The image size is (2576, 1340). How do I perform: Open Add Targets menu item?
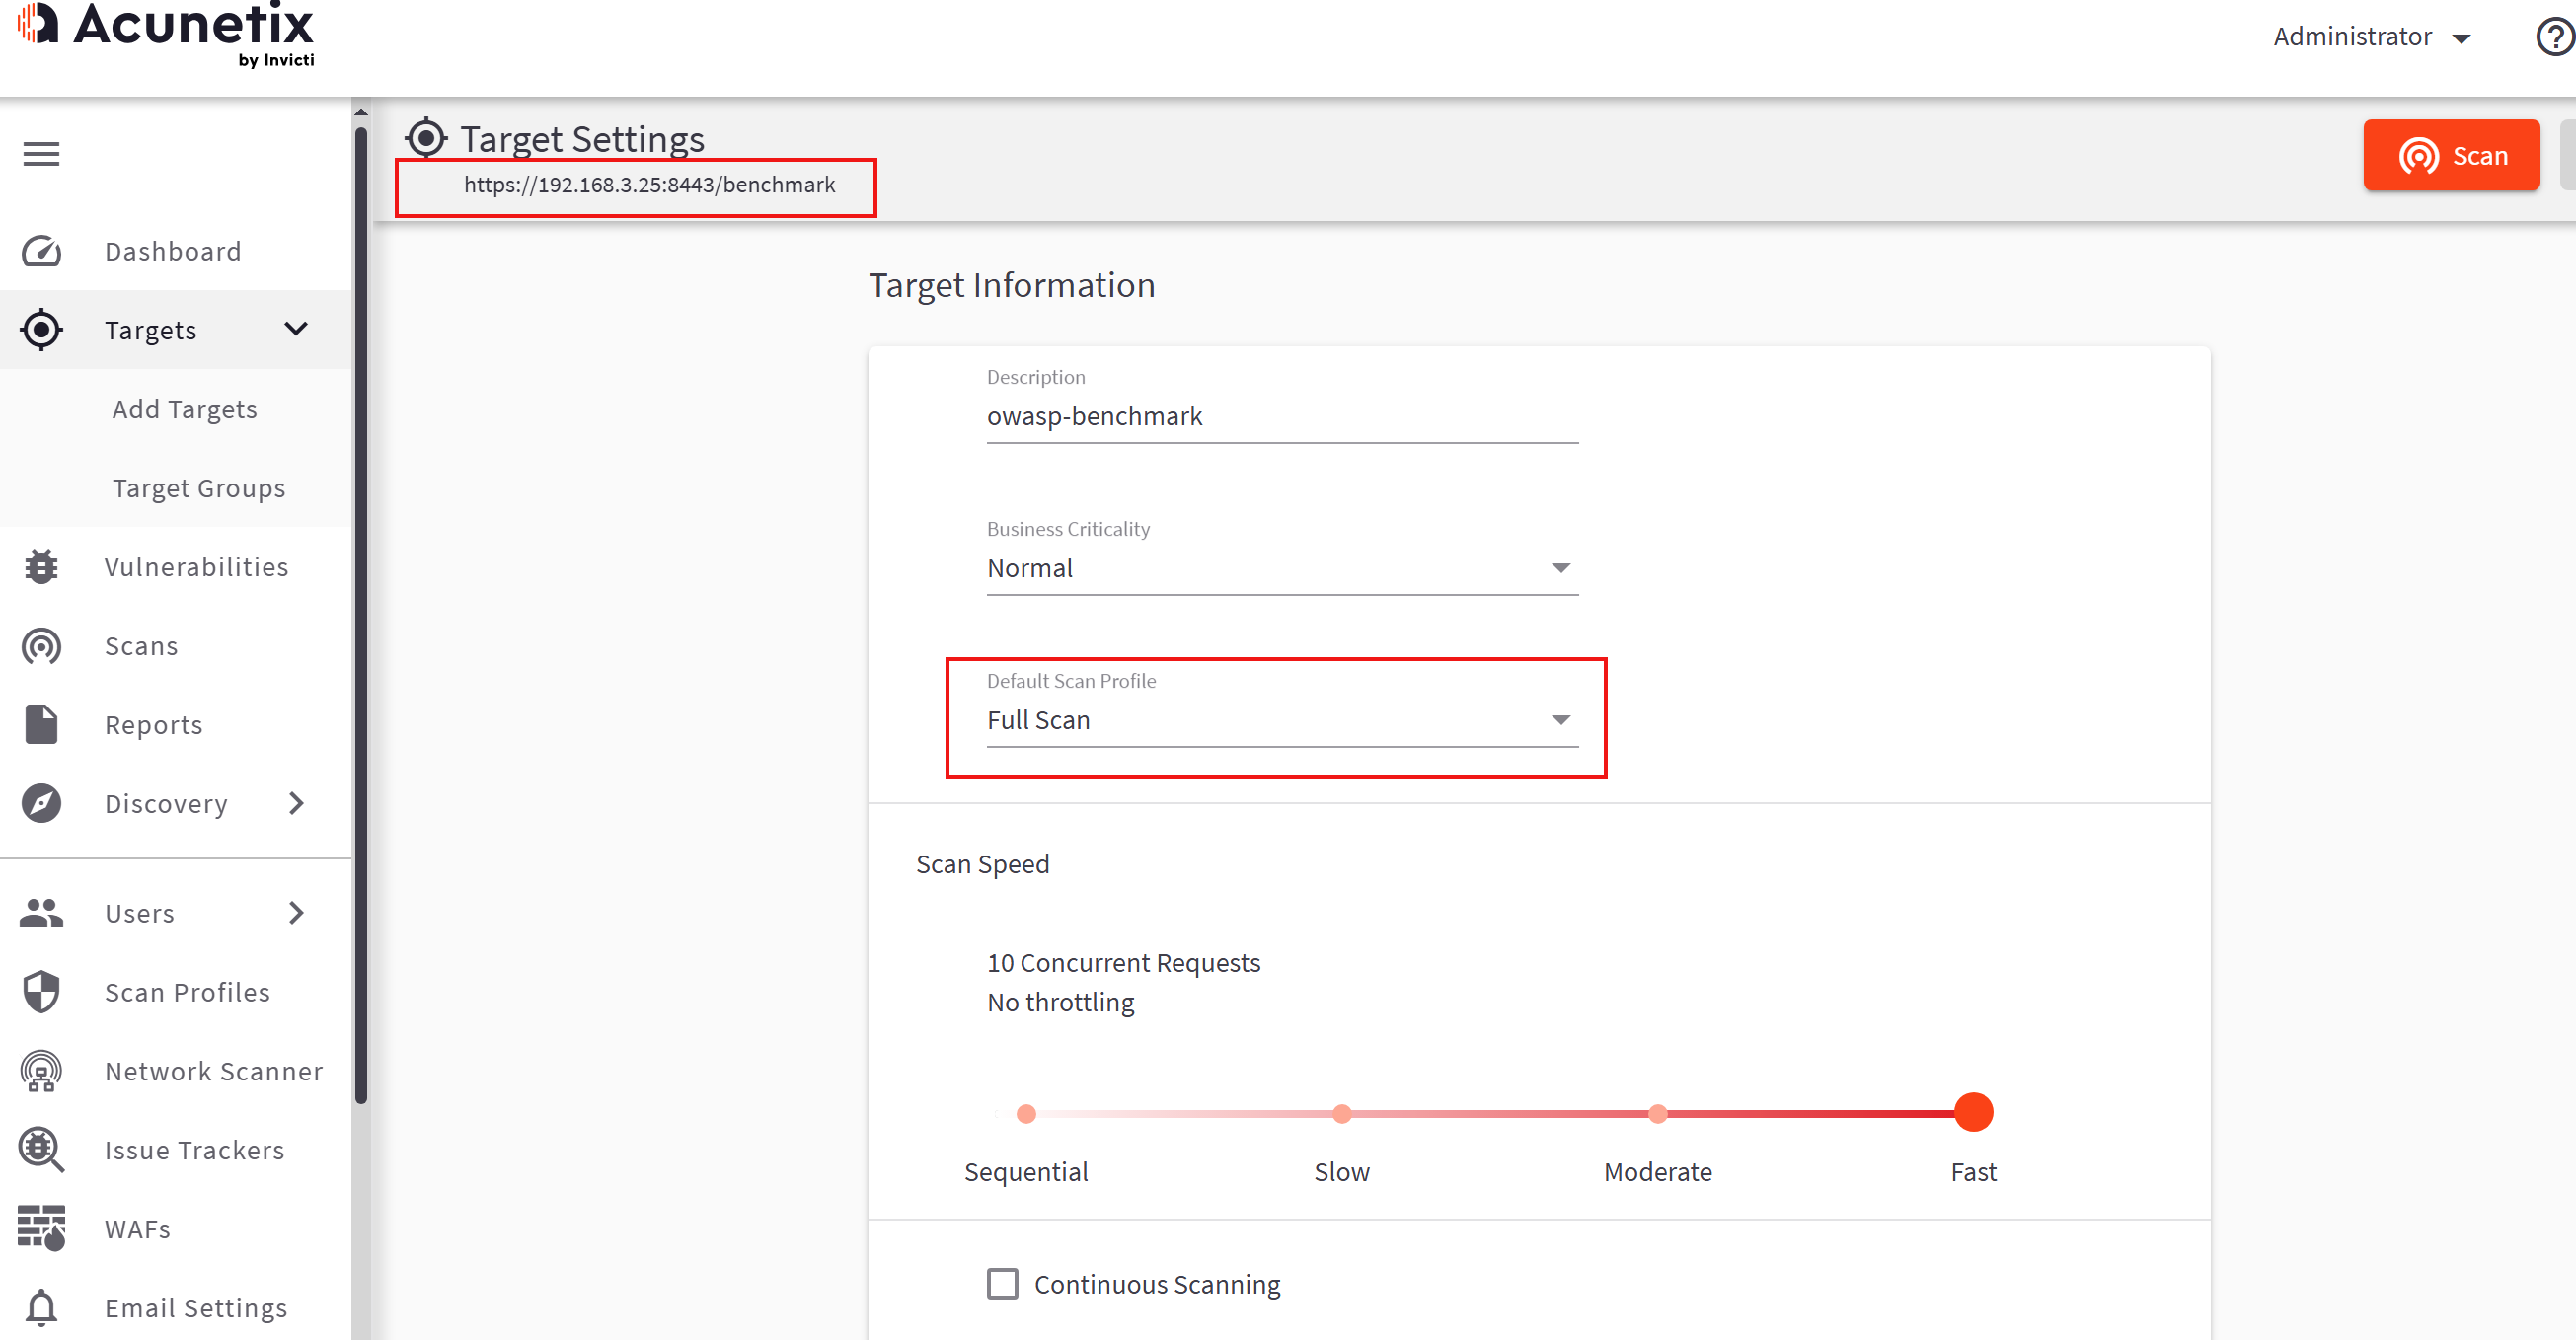pyautogui.click(x=185, y=409)
